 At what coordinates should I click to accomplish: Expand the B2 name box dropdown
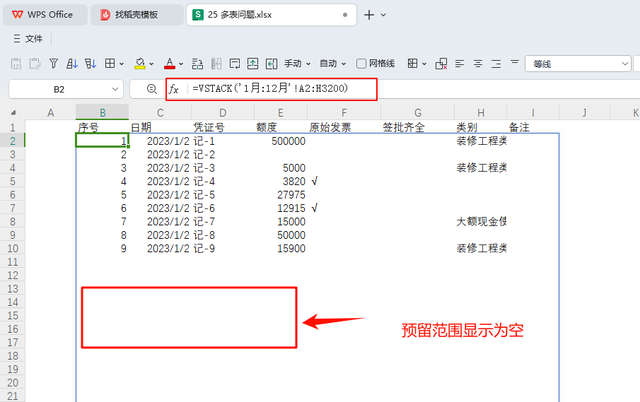coord(115,89)
